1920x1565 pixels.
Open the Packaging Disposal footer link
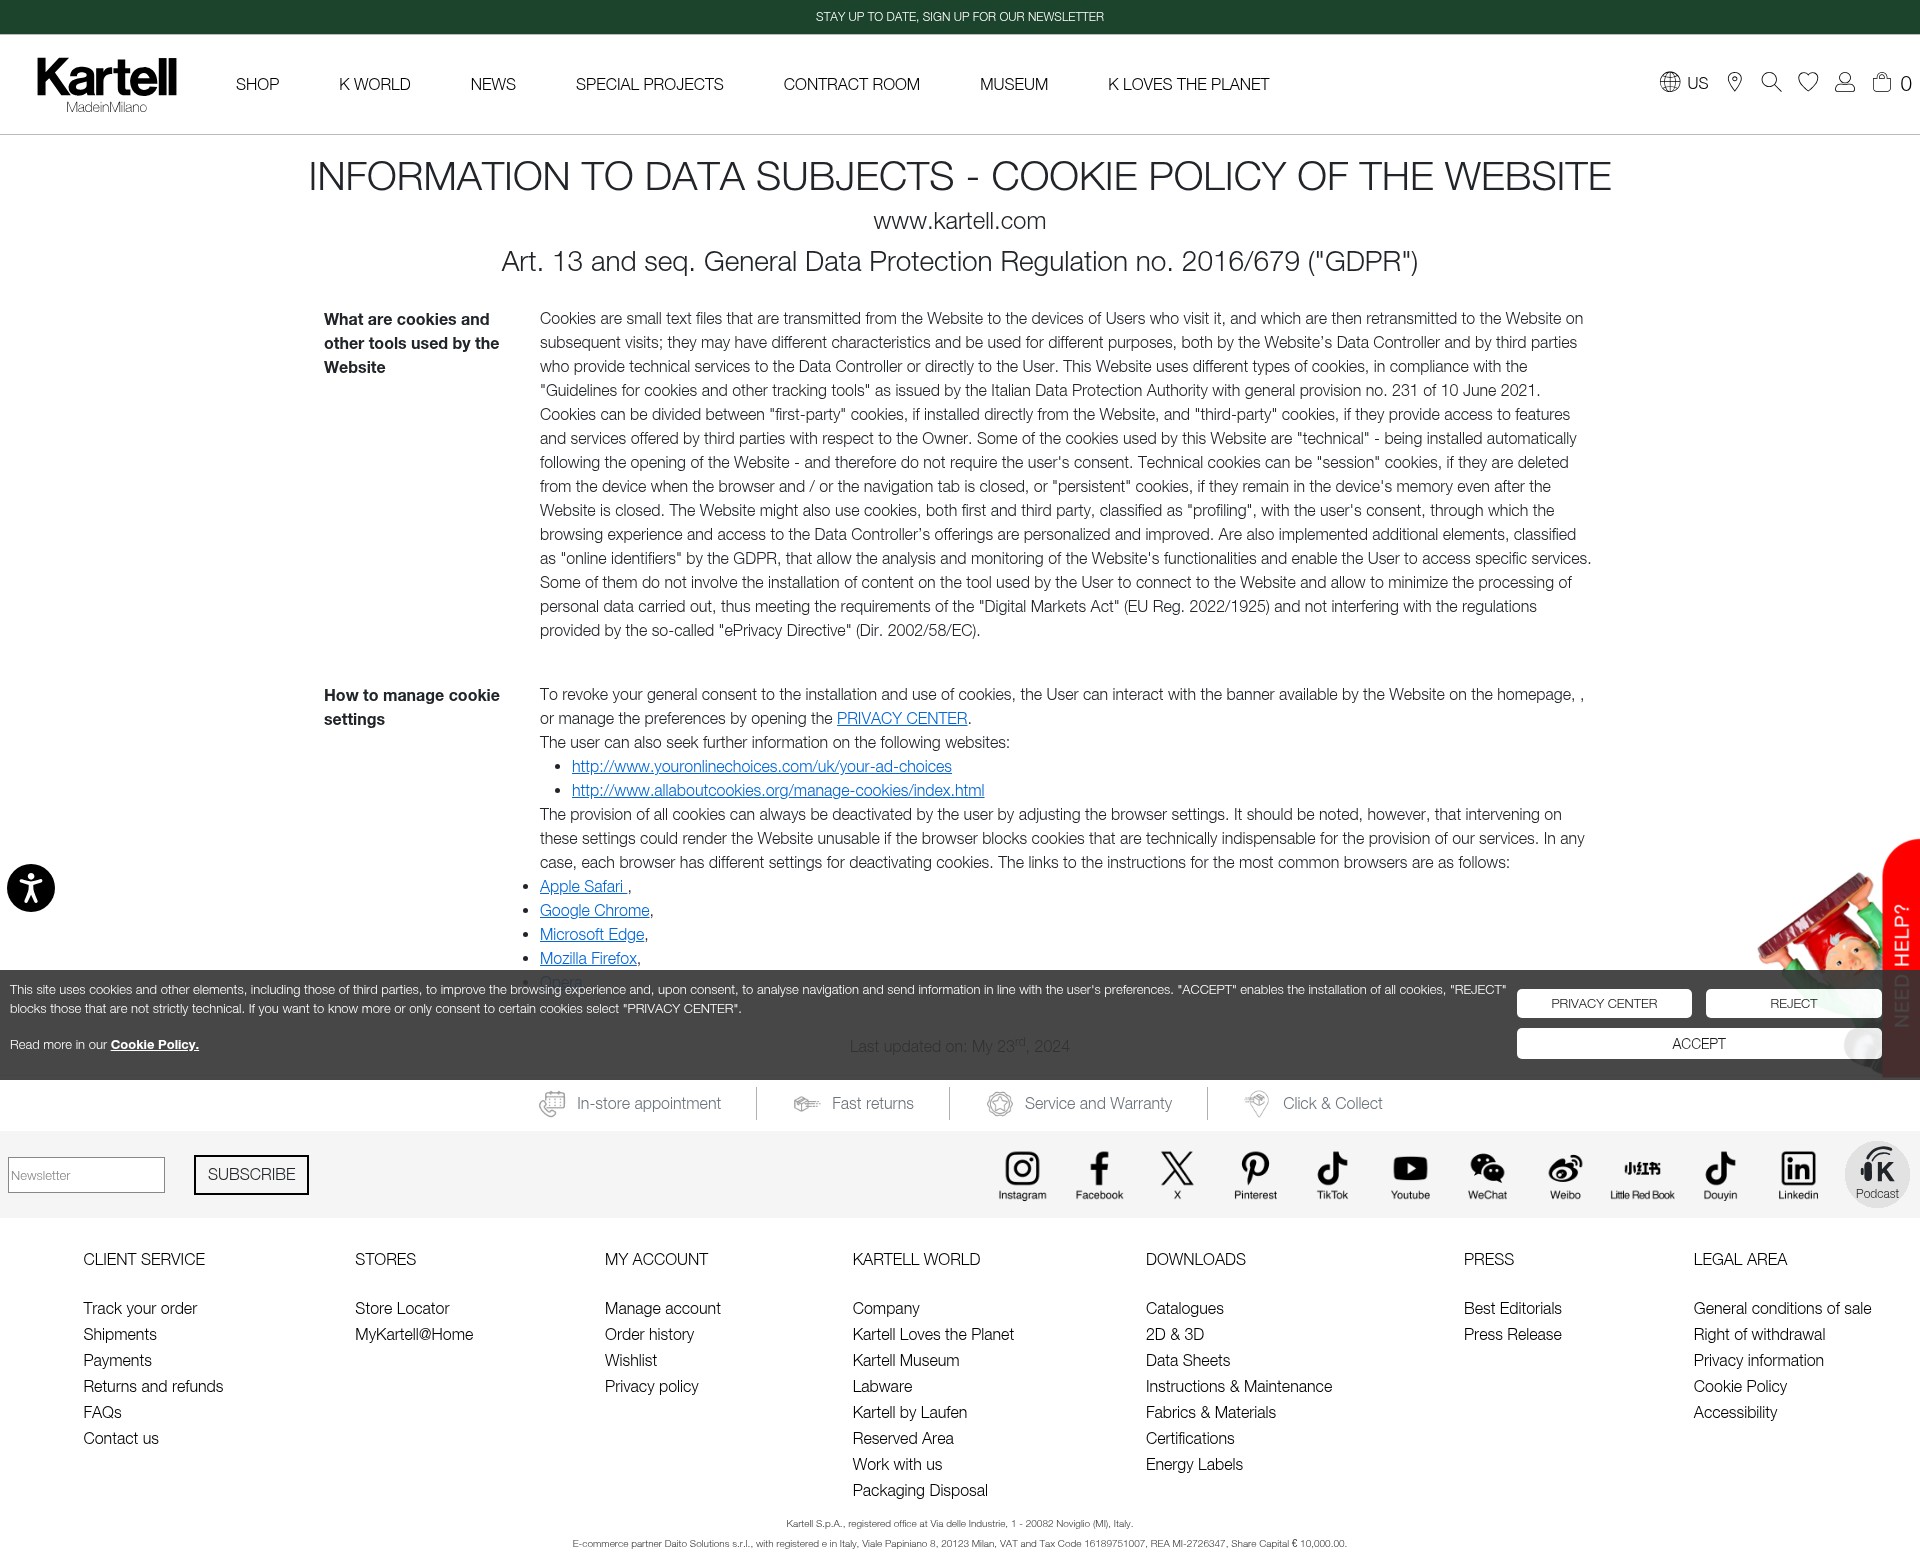click(x=920, y=1491)
